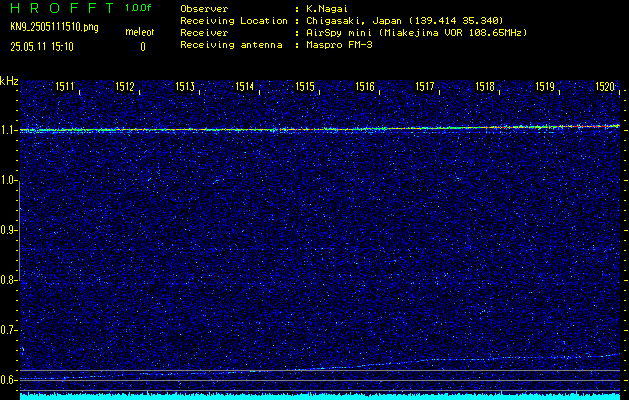629x400 pixels.
Task: Click the 0.9 frequency axis label
Action: [8, 230]
